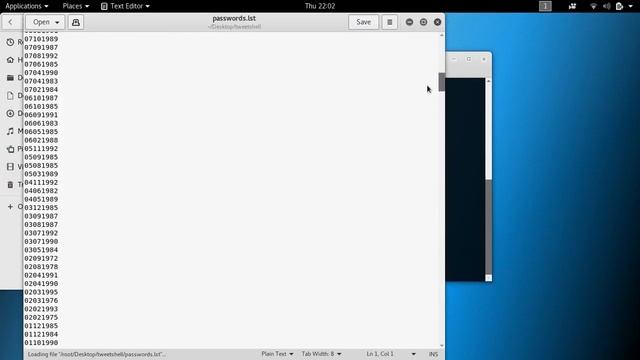This screenshot has height=360, width=640.
Task: Open the Applications menu
Action: coord(27,6)
